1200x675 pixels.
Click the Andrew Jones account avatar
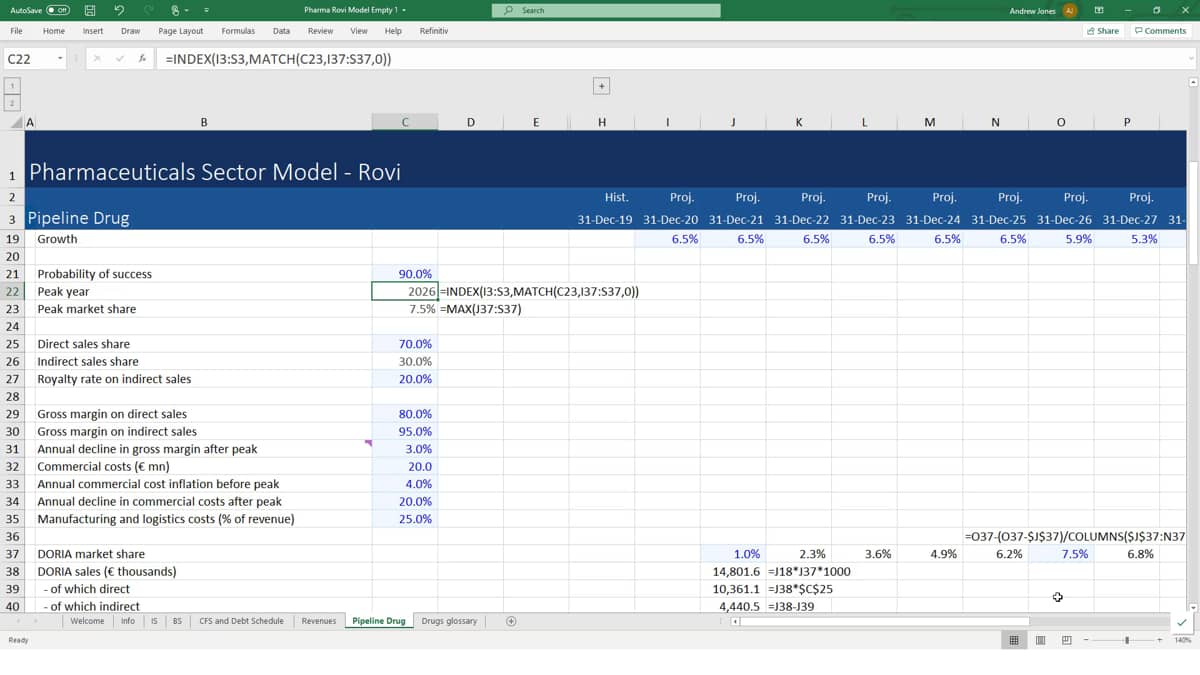pyautogui.click(x=1070, y=10)
